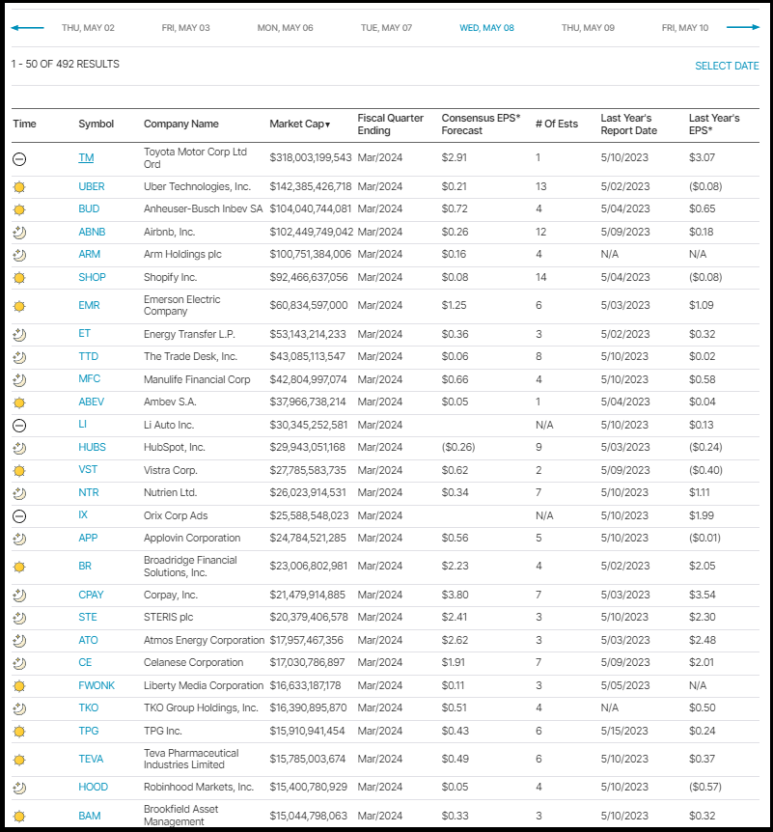Open the TM stock symbol link
This screenshot has height=832, width=773.
(86, 158)
